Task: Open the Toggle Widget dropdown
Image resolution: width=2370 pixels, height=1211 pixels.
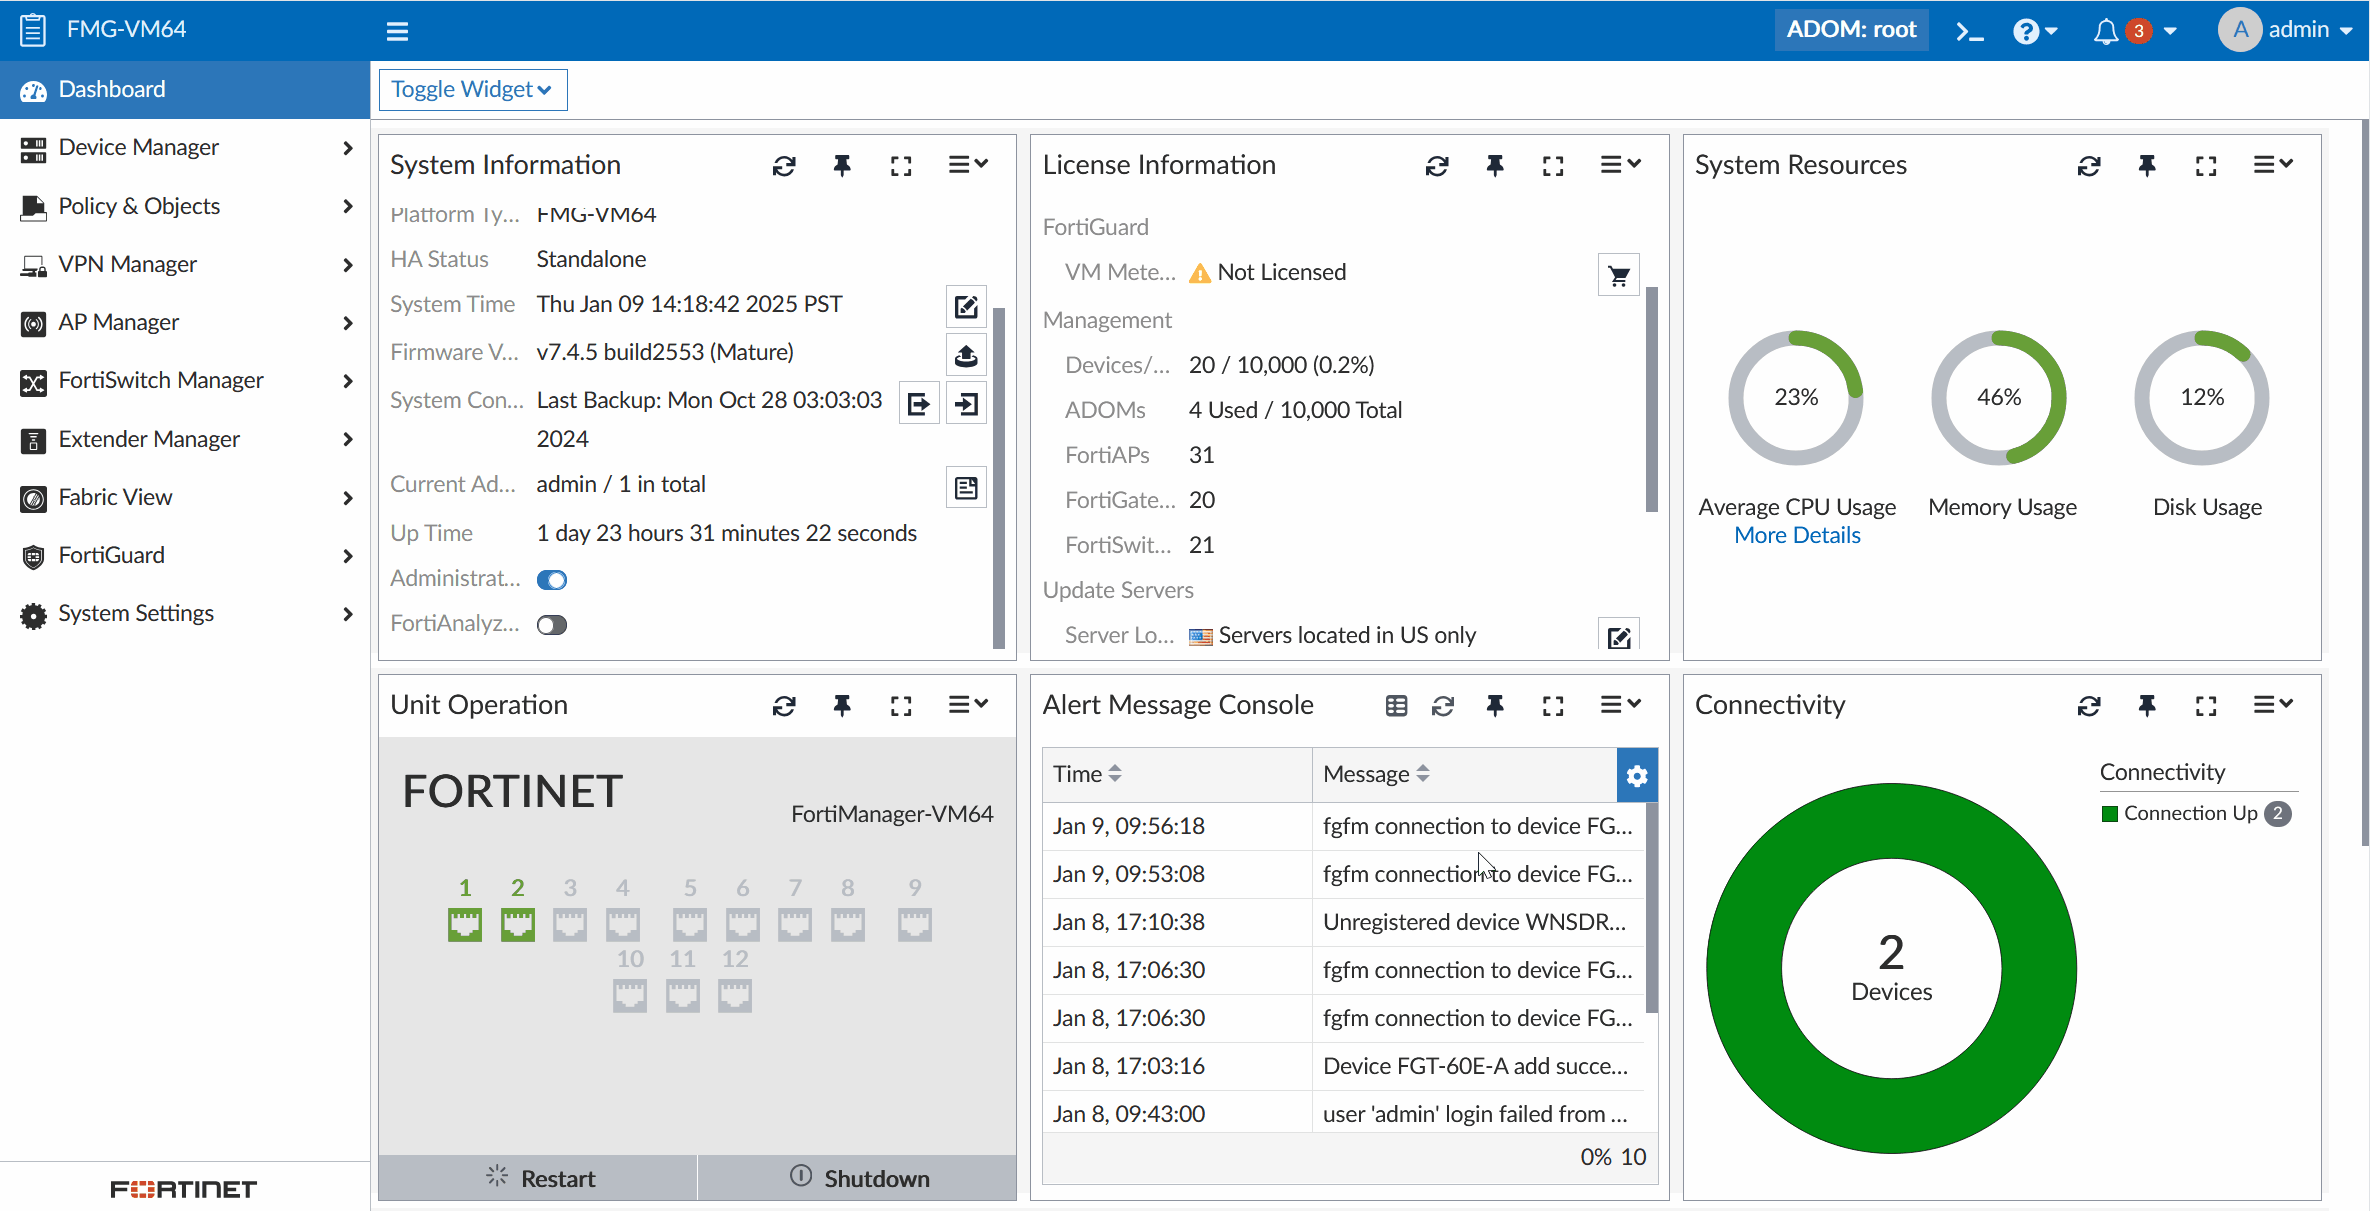Action: [473, 90]
